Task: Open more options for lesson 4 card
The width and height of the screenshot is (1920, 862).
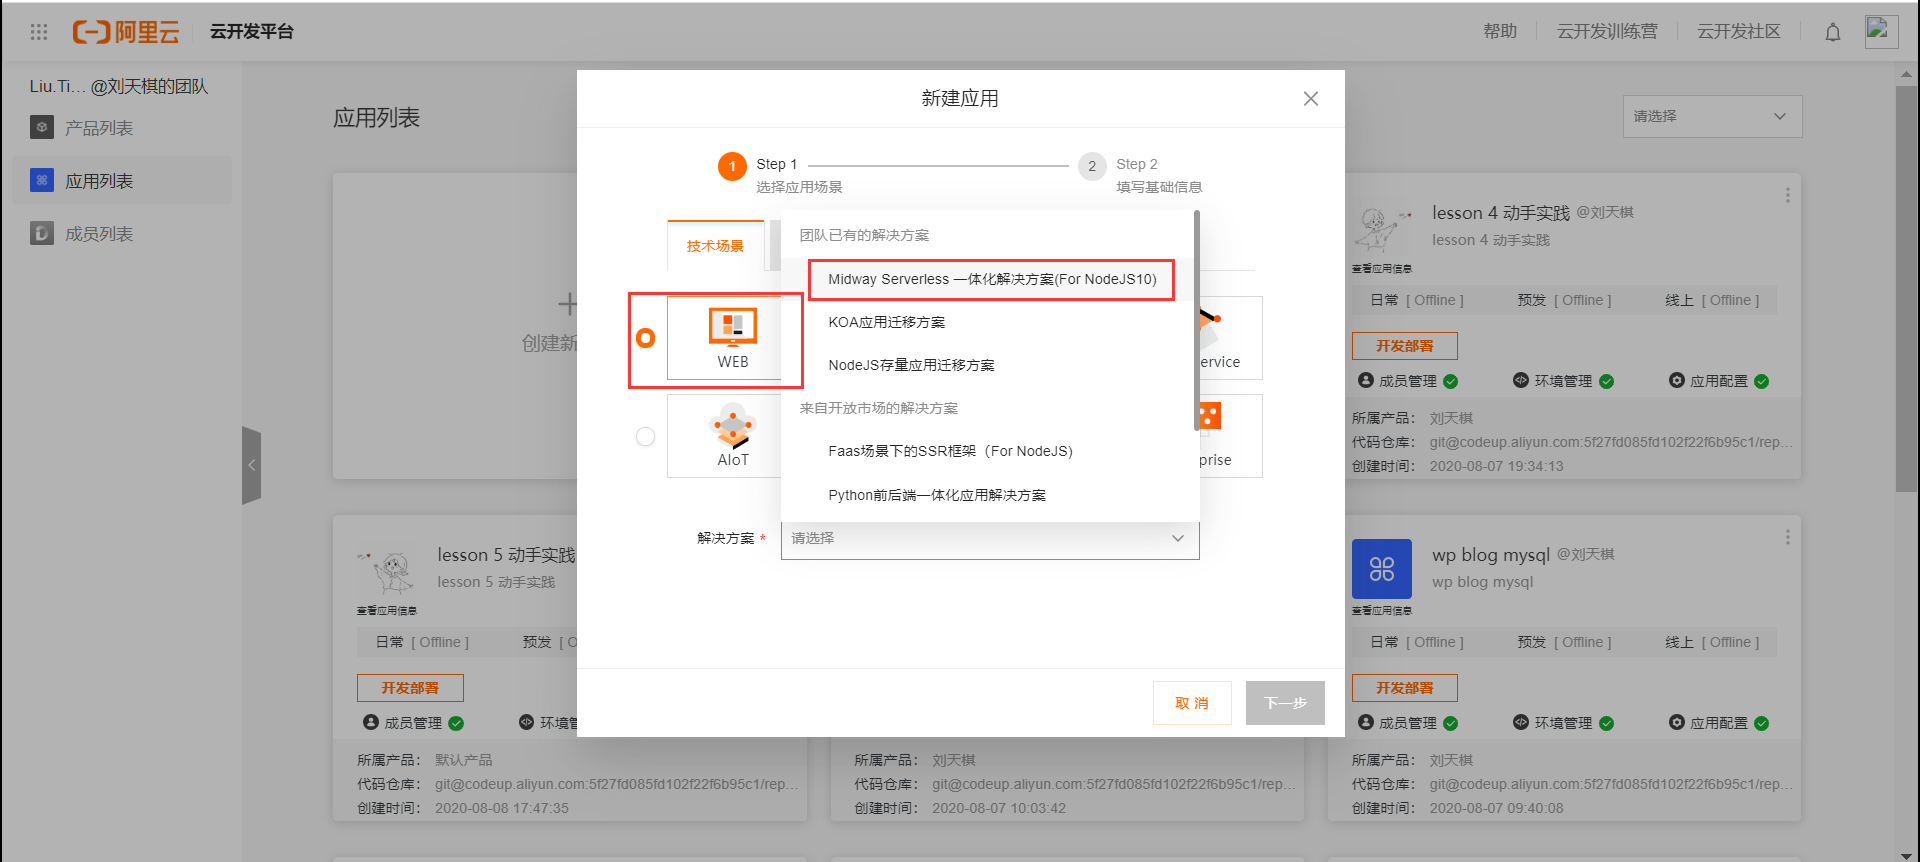Action: point(1788,195)
